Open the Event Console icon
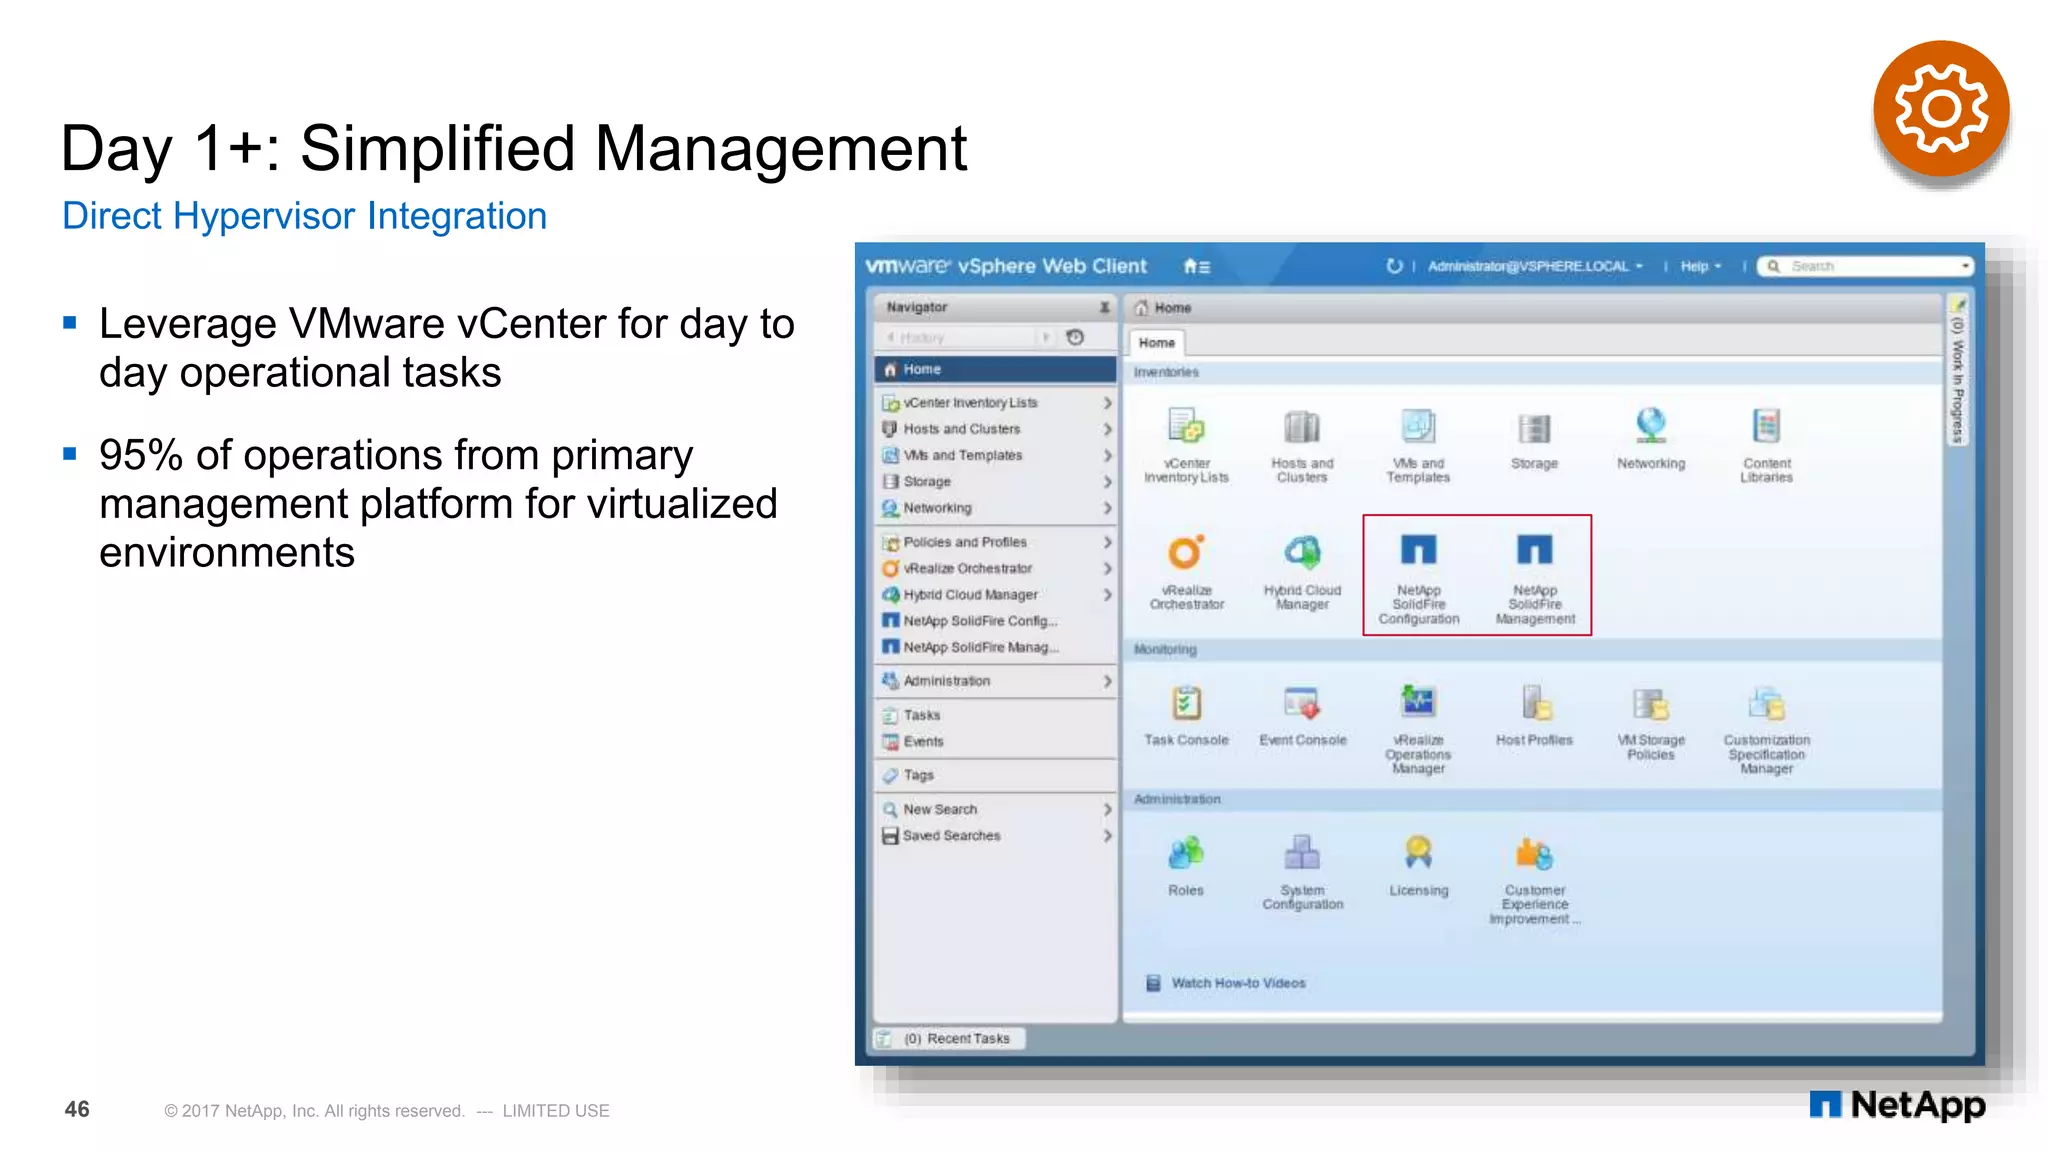This screenshot has width=2048, height=1152. (x=1302, y=703)
